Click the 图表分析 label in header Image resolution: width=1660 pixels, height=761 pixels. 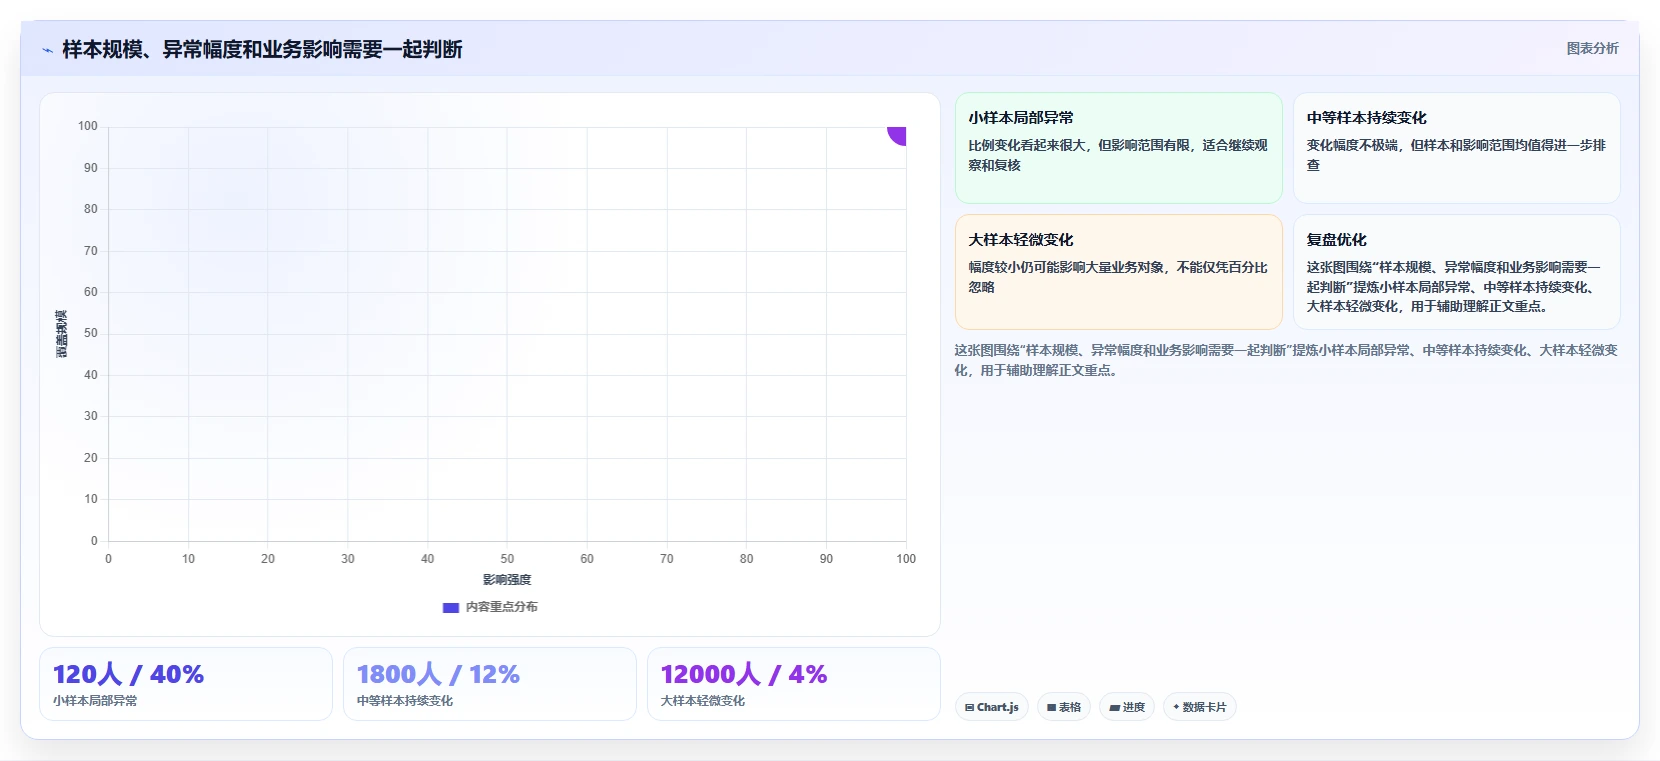1592,48
